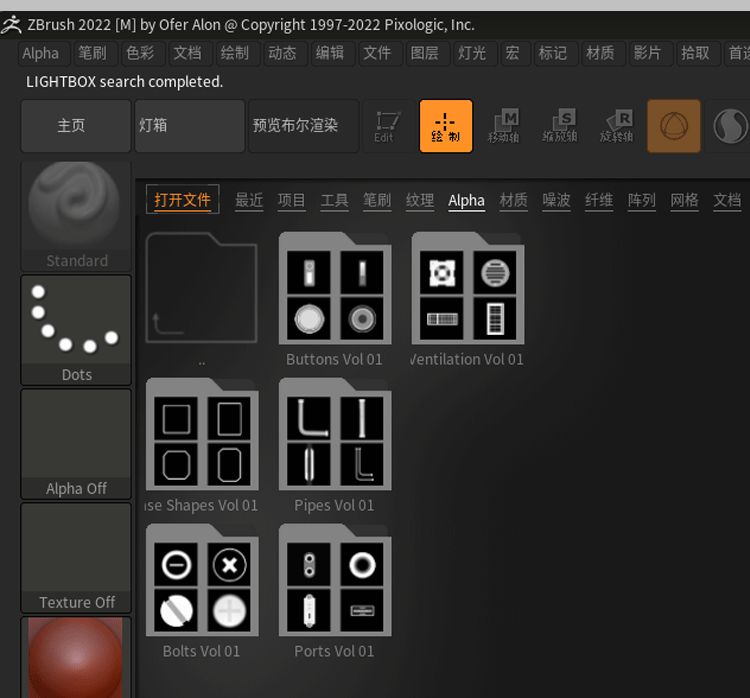
Task: Click the 主页 home button
Action: click(76, 126)
